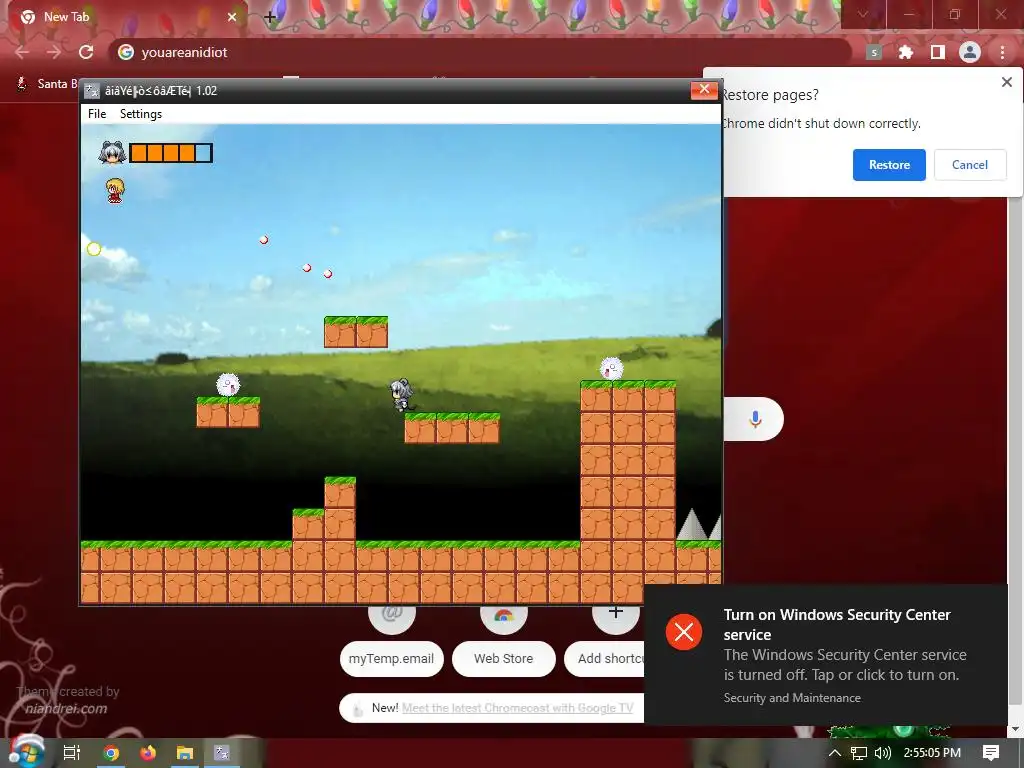1024x768 pixels.
Task: Click the white fuzzy enemy on left platform
Action: (228, 385)
